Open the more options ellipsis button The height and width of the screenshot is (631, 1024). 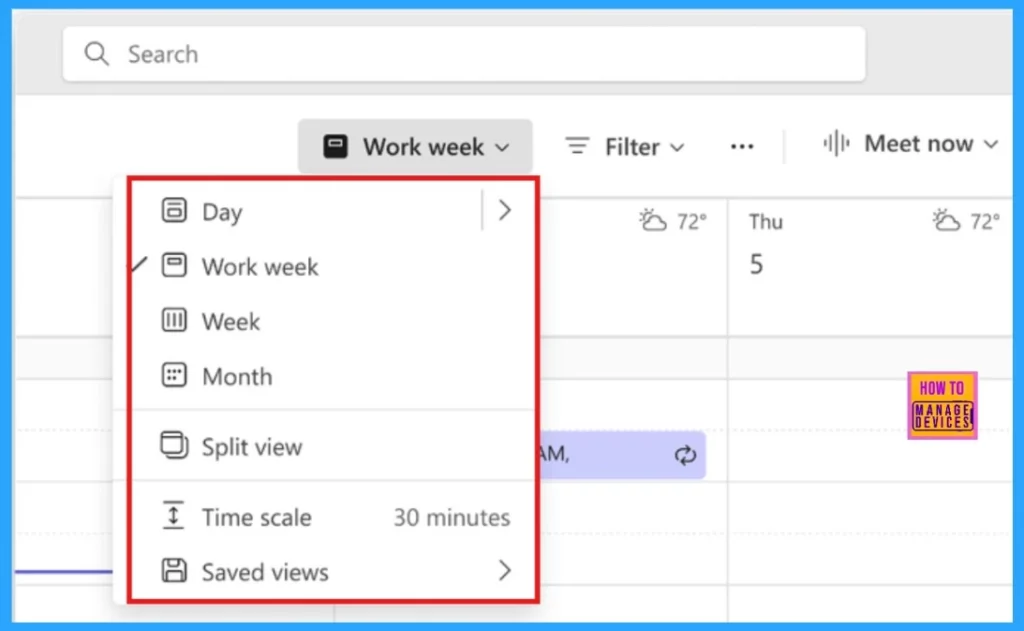tap(742, 146)
